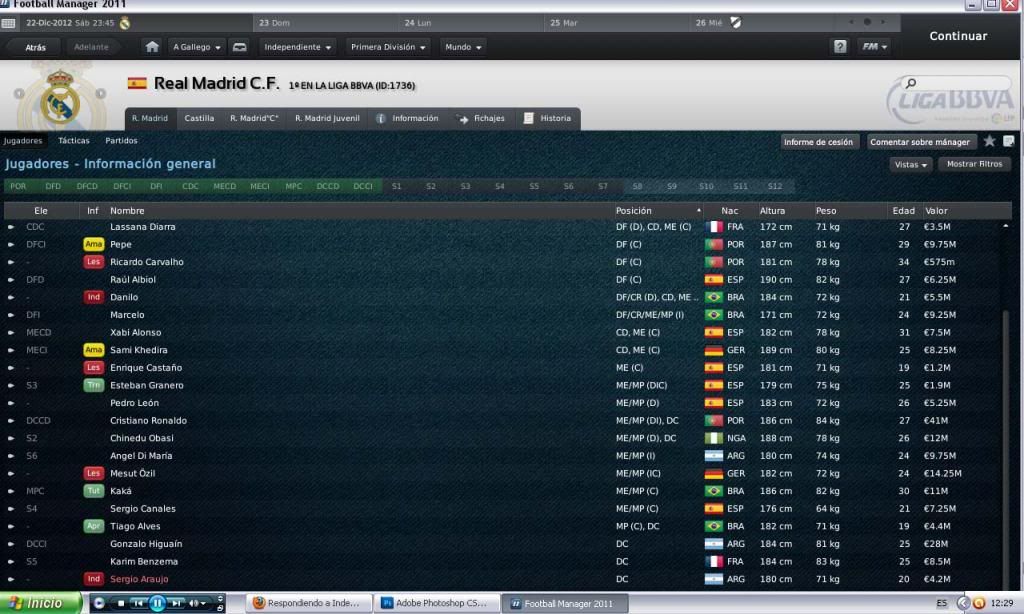Select the POR position slot
The height and width of the screenshot is (614, 1024).
tap(18, 187)
